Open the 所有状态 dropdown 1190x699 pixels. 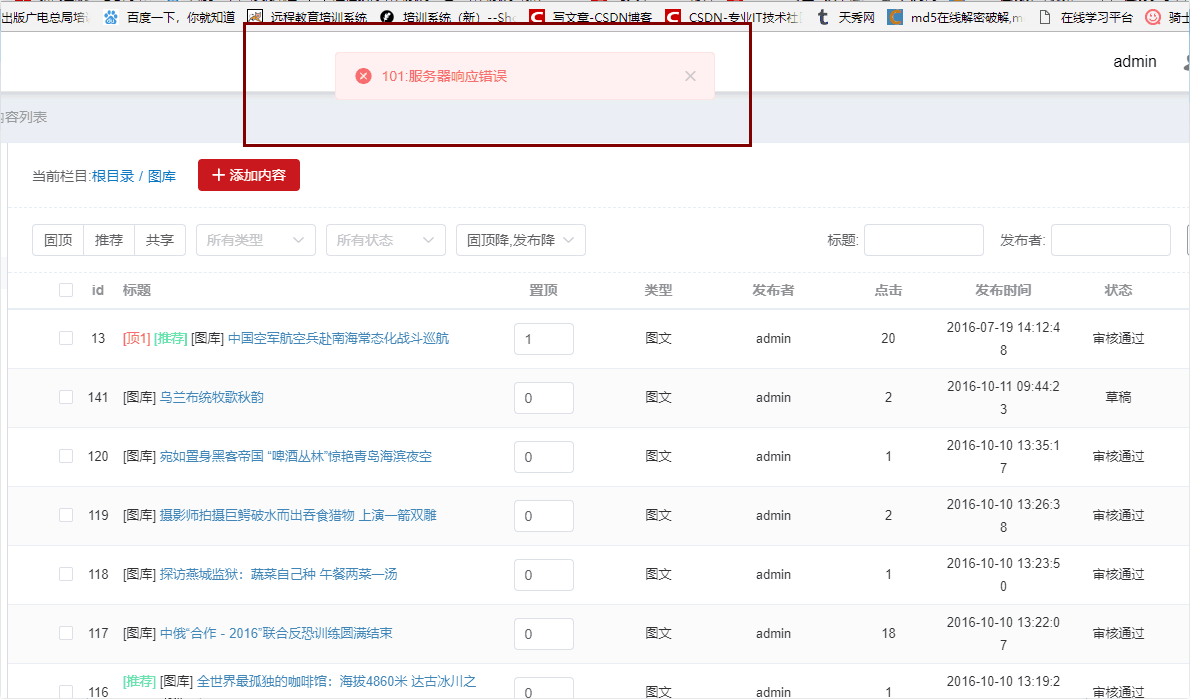pyautogui.click(x=386, y=240)
